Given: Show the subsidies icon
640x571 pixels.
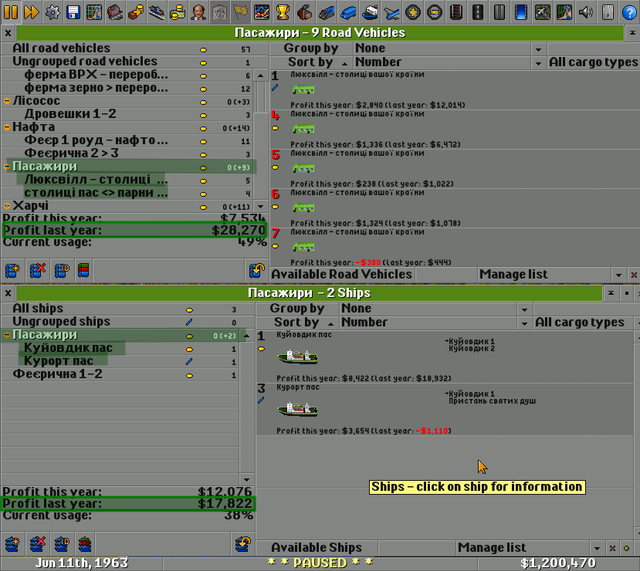Looking at the screenshot, I should click(x=136, y=11).
